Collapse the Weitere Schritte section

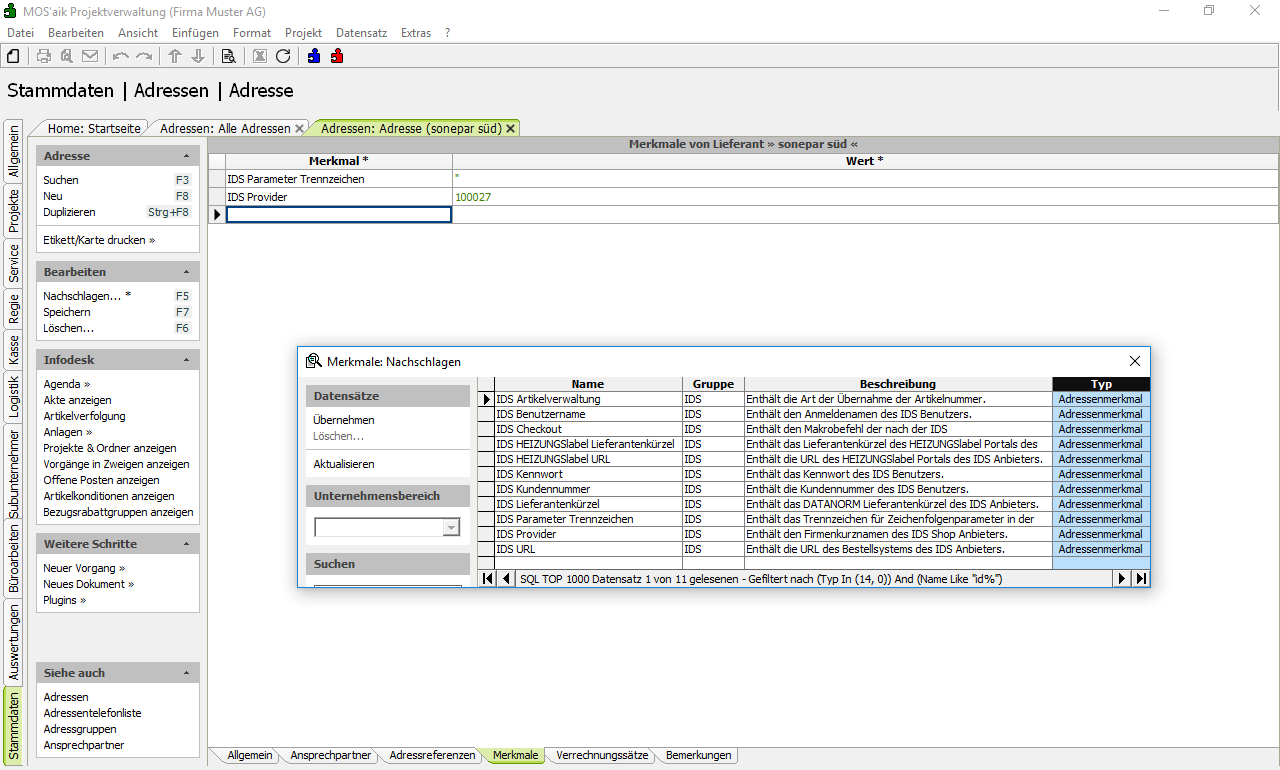(x=186, y=544)
